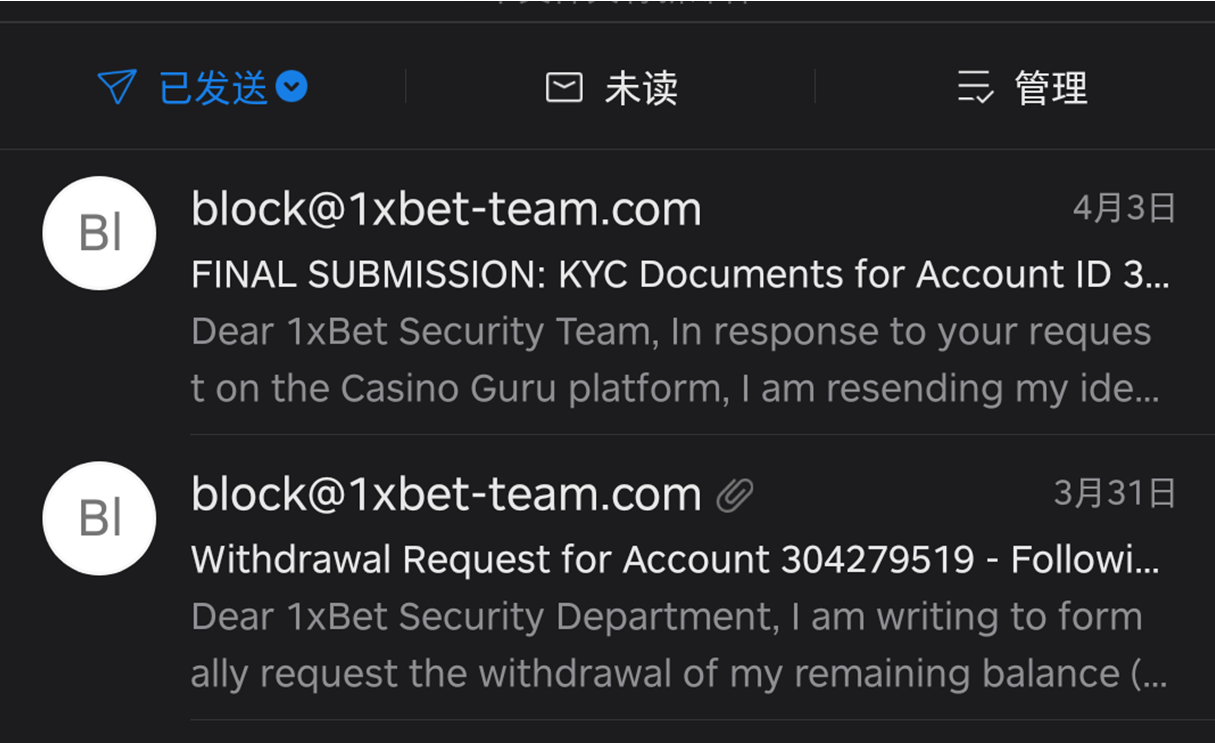Click the 3月31日 date label
Viewport: 1215px width, 743px height.
click(x=1115, y=494)
